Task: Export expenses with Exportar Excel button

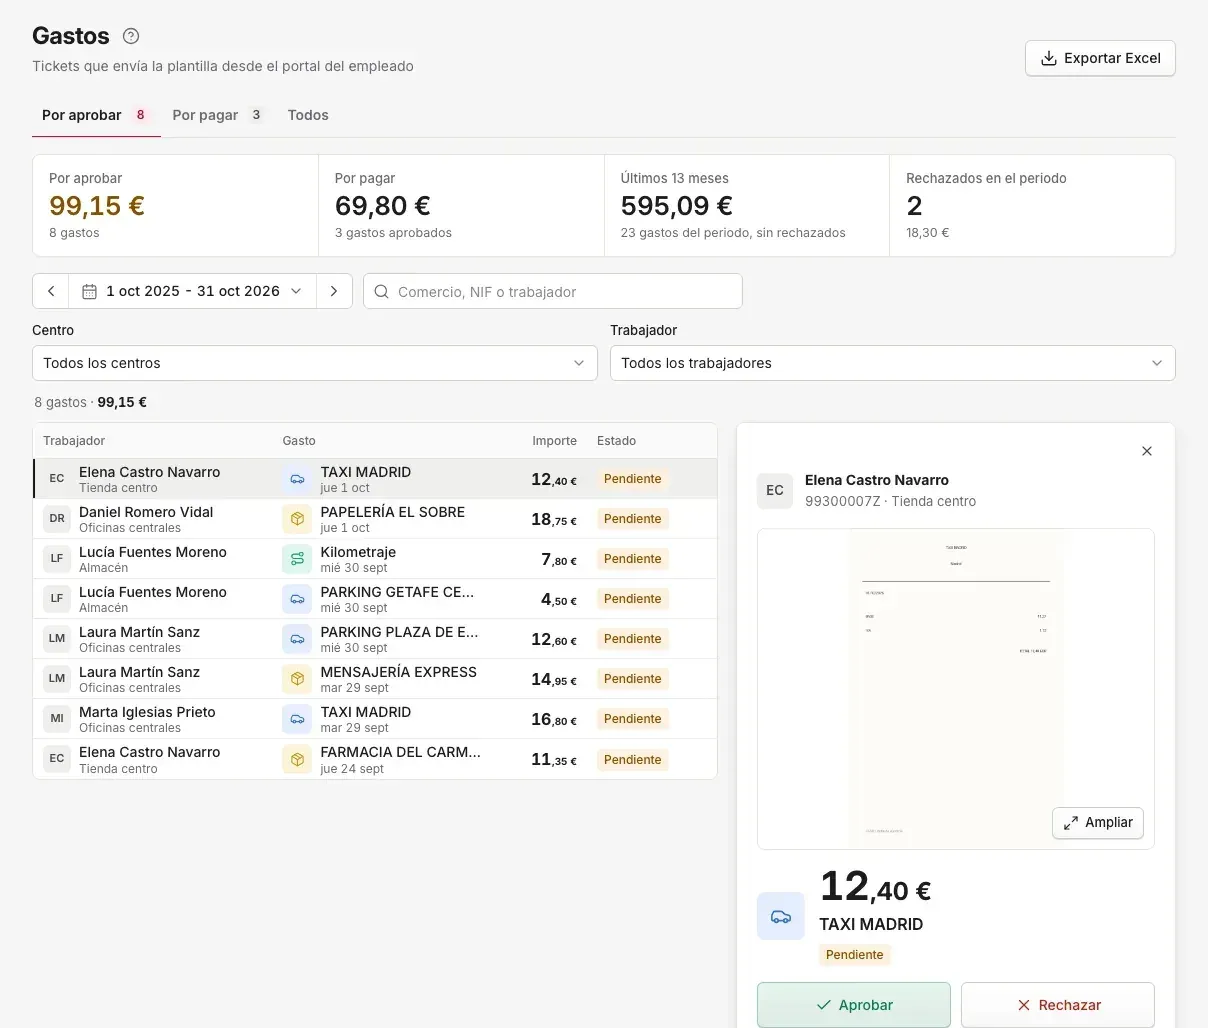Action: coord(1100,58)
